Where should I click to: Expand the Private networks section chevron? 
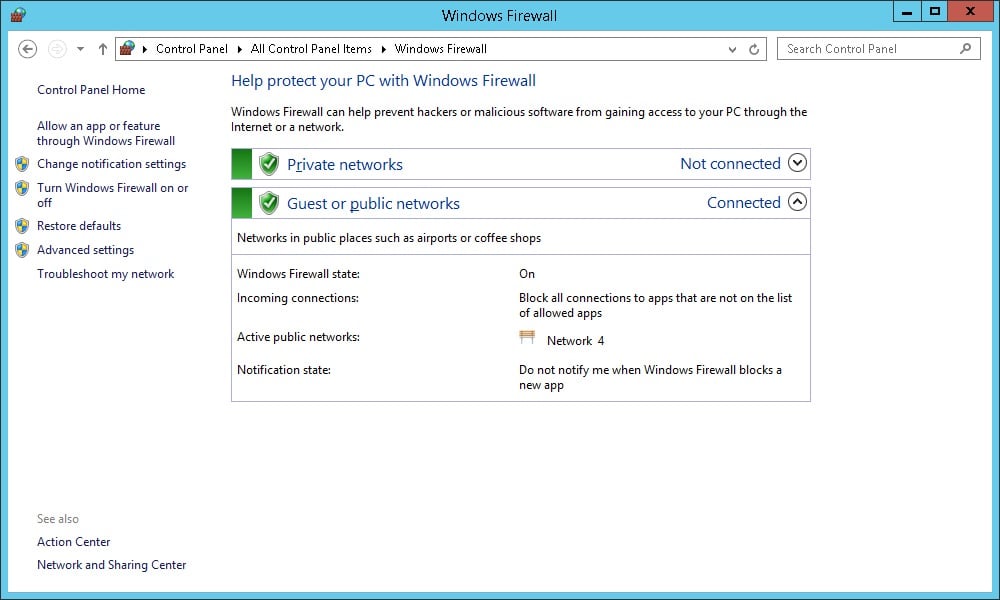(797, 163)
